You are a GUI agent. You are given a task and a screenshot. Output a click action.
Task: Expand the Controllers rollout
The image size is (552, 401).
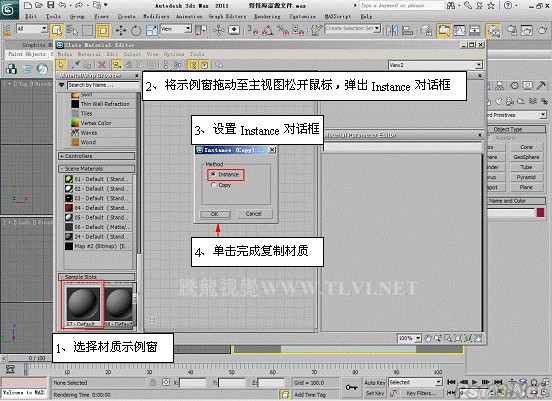point(96,156)
